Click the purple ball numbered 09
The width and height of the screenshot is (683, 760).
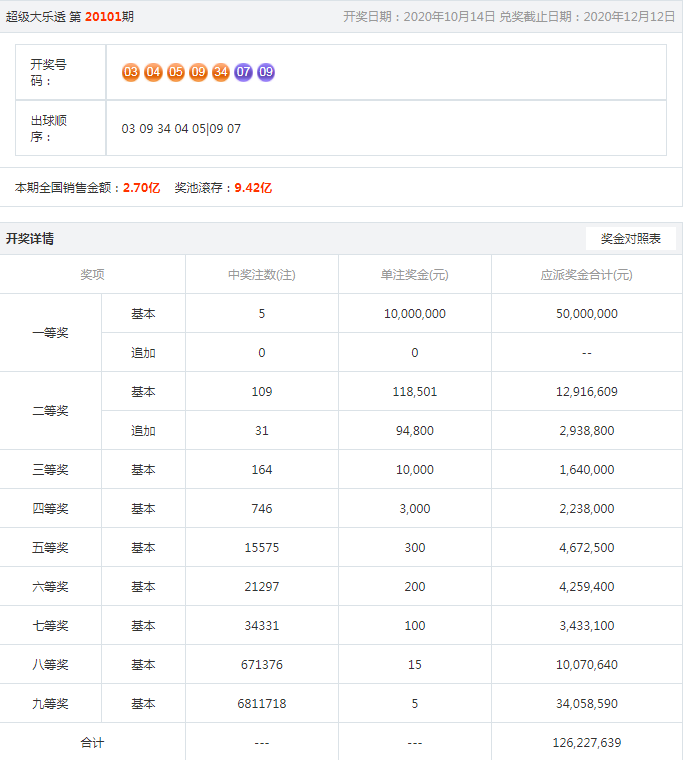(x=266, y=72)
